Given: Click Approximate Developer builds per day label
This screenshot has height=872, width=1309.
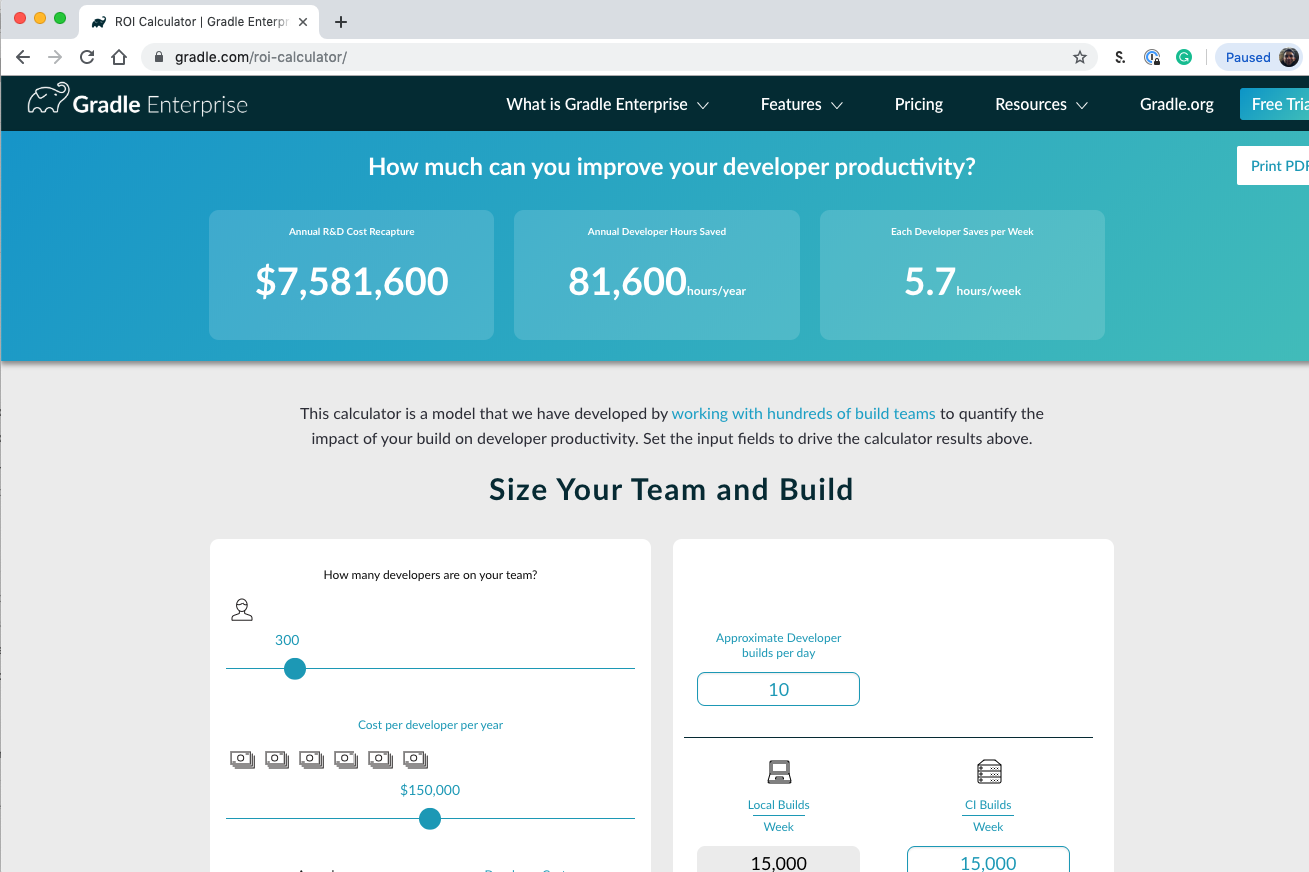Looking at the screenshot, I should coord(779,645).
